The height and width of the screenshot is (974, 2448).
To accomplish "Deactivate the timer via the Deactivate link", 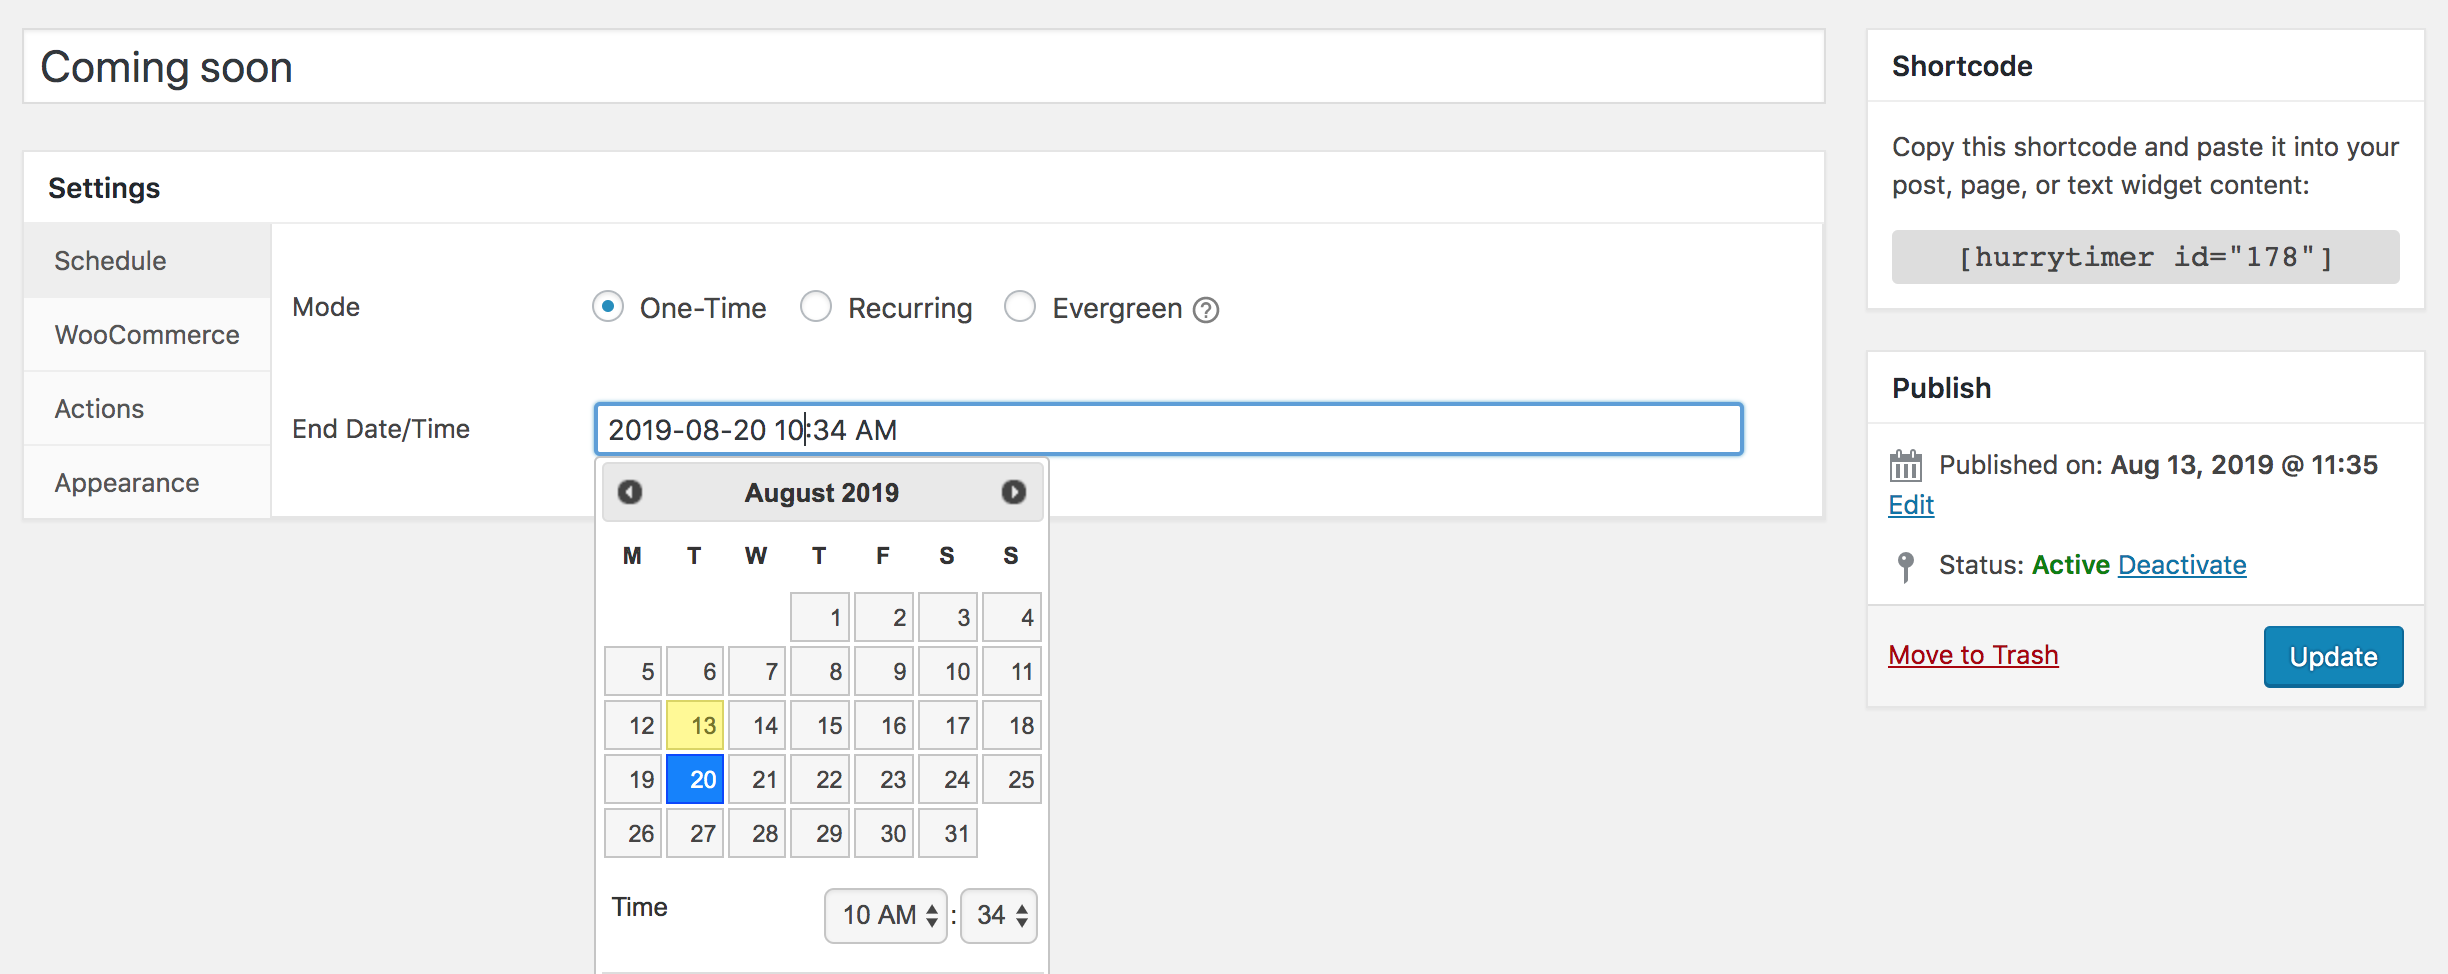I will click(2182, 565).
